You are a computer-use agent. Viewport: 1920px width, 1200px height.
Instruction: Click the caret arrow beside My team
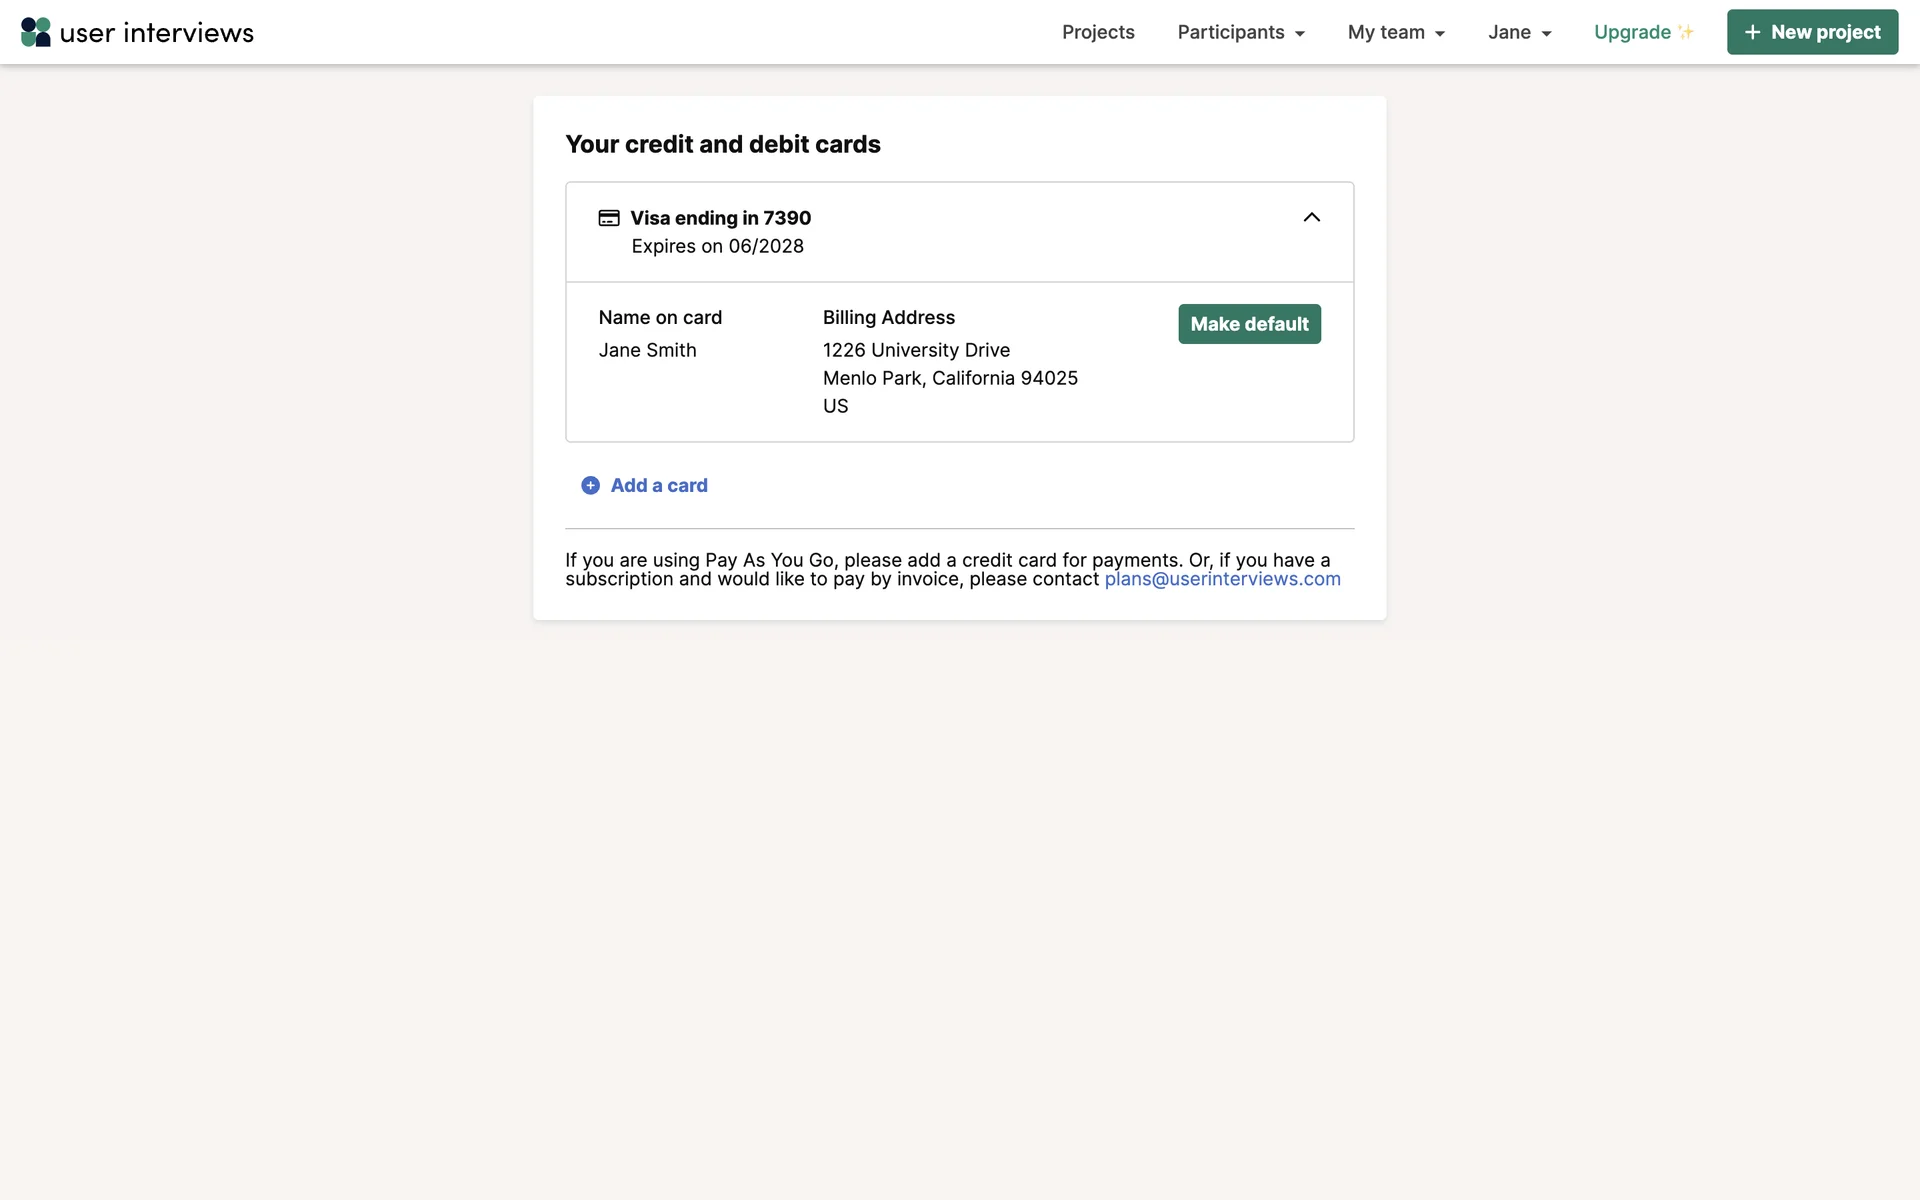click(x=1440, y=34)
